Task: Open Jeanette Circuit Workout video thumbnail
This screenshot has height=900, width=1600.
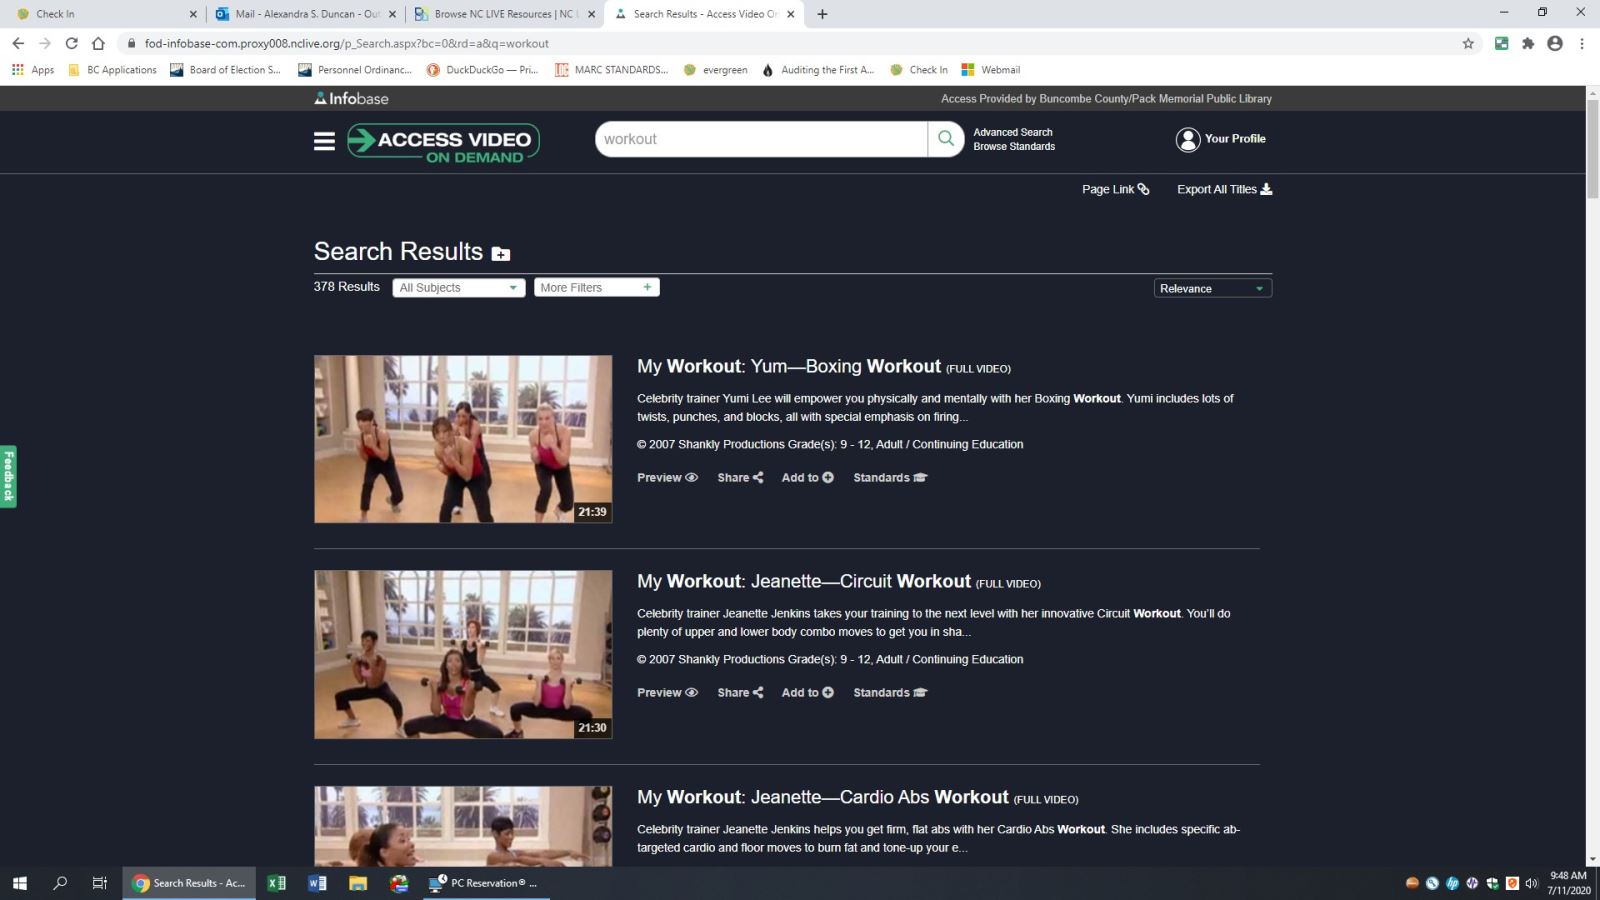Action: click(x=463, y=655)
